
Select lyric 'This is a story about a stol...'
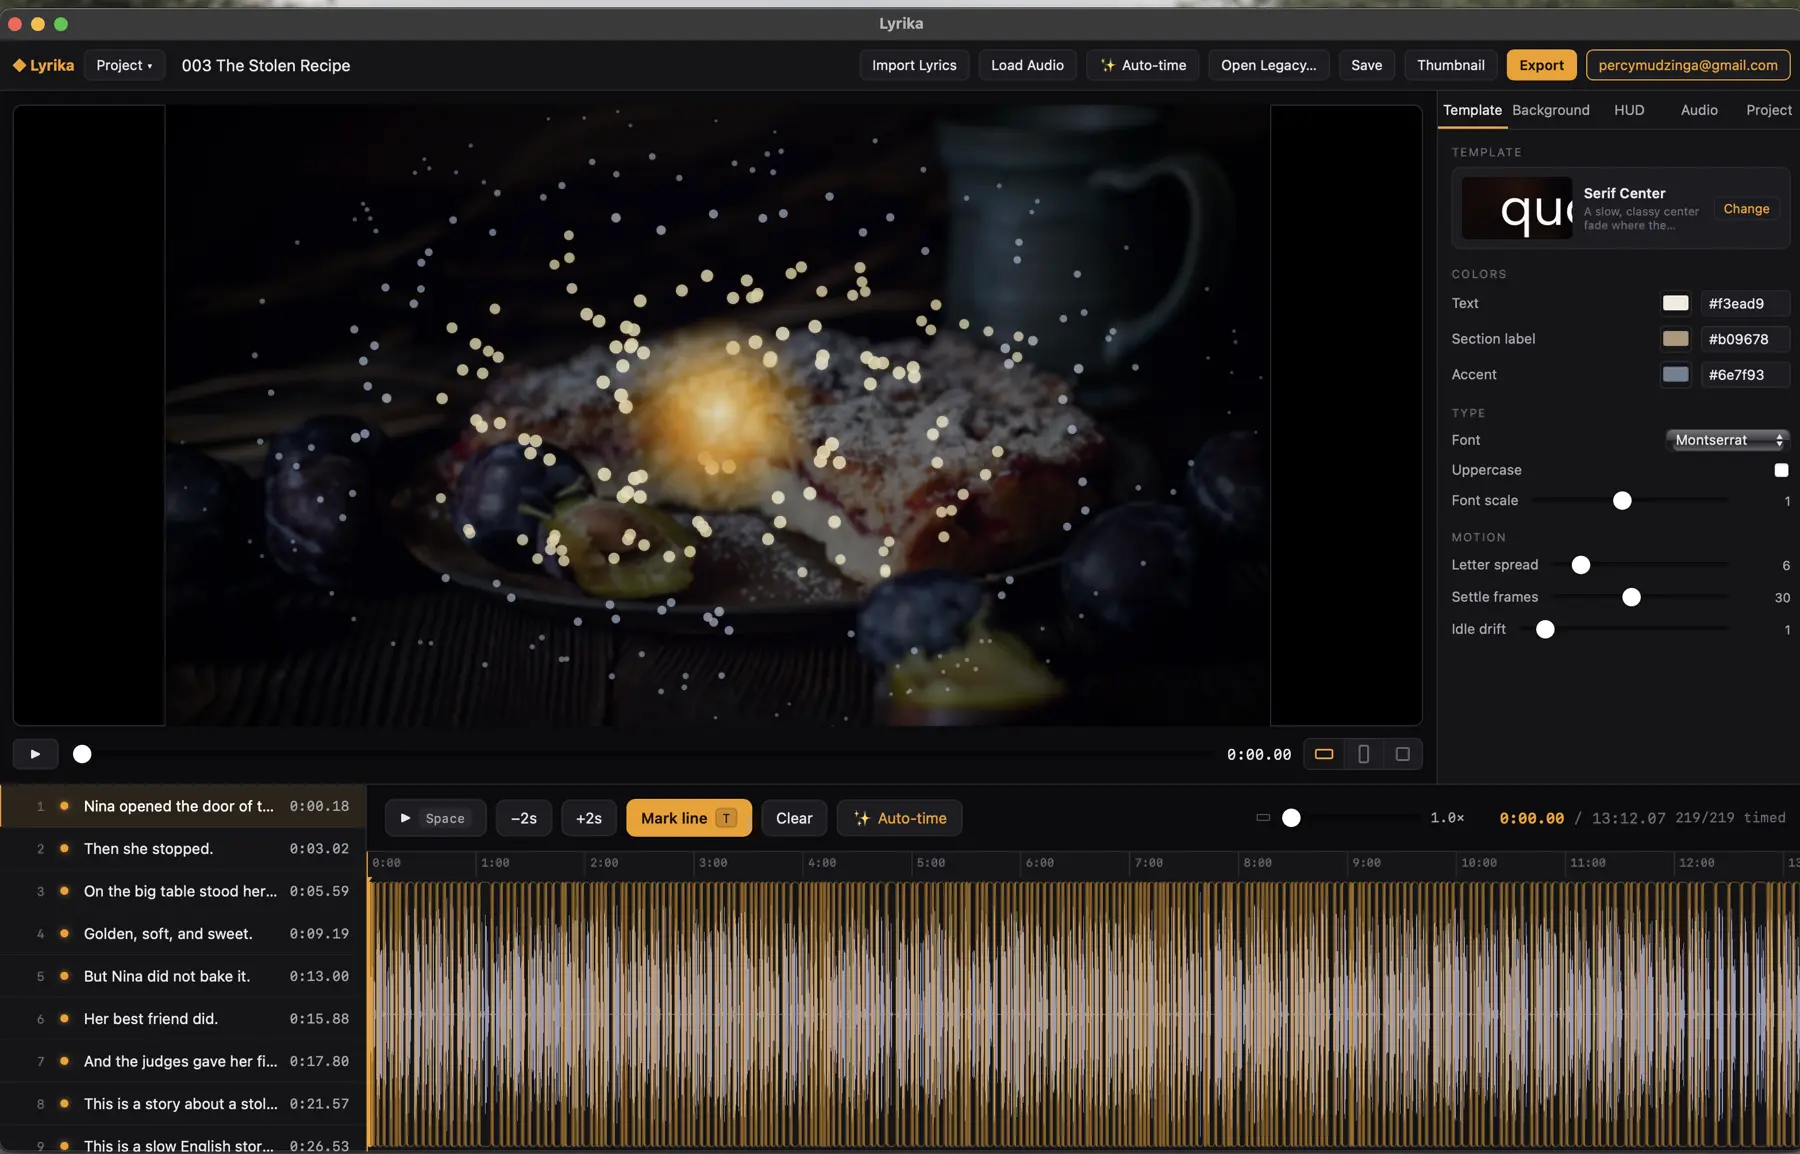(x=181, y=1104)
